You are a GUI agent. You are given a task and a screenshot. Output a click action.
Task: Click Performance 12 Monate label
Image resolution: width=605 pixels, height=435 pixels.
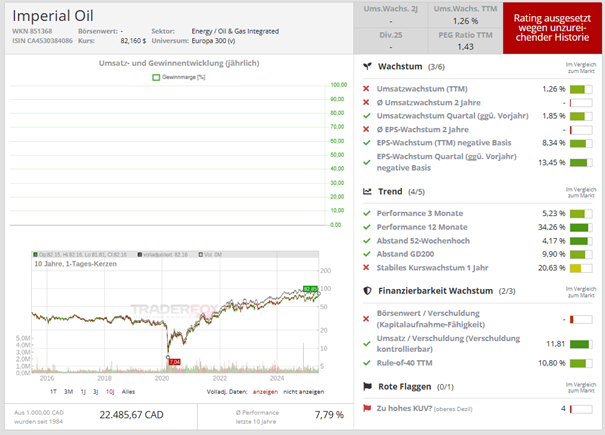point(422,227)
